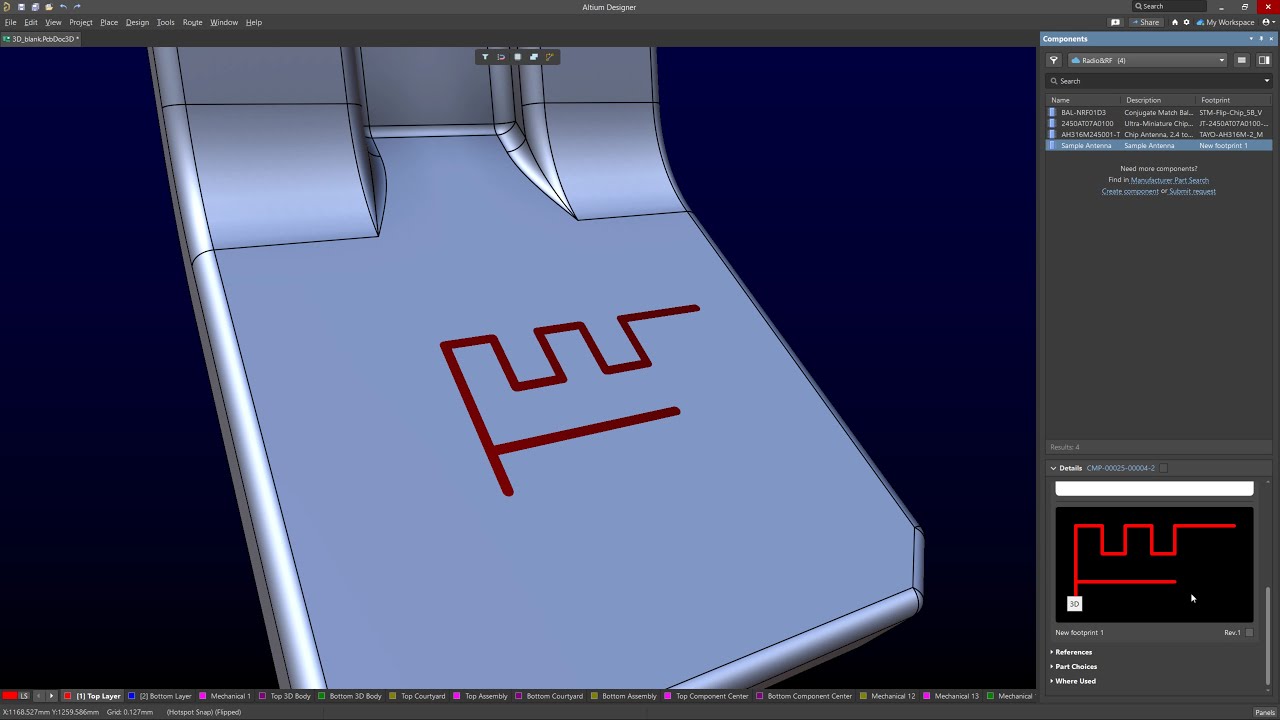Screen dimensions: 1280x720
Task: Click the Save icon in the title bar
Action: [21, 7]
